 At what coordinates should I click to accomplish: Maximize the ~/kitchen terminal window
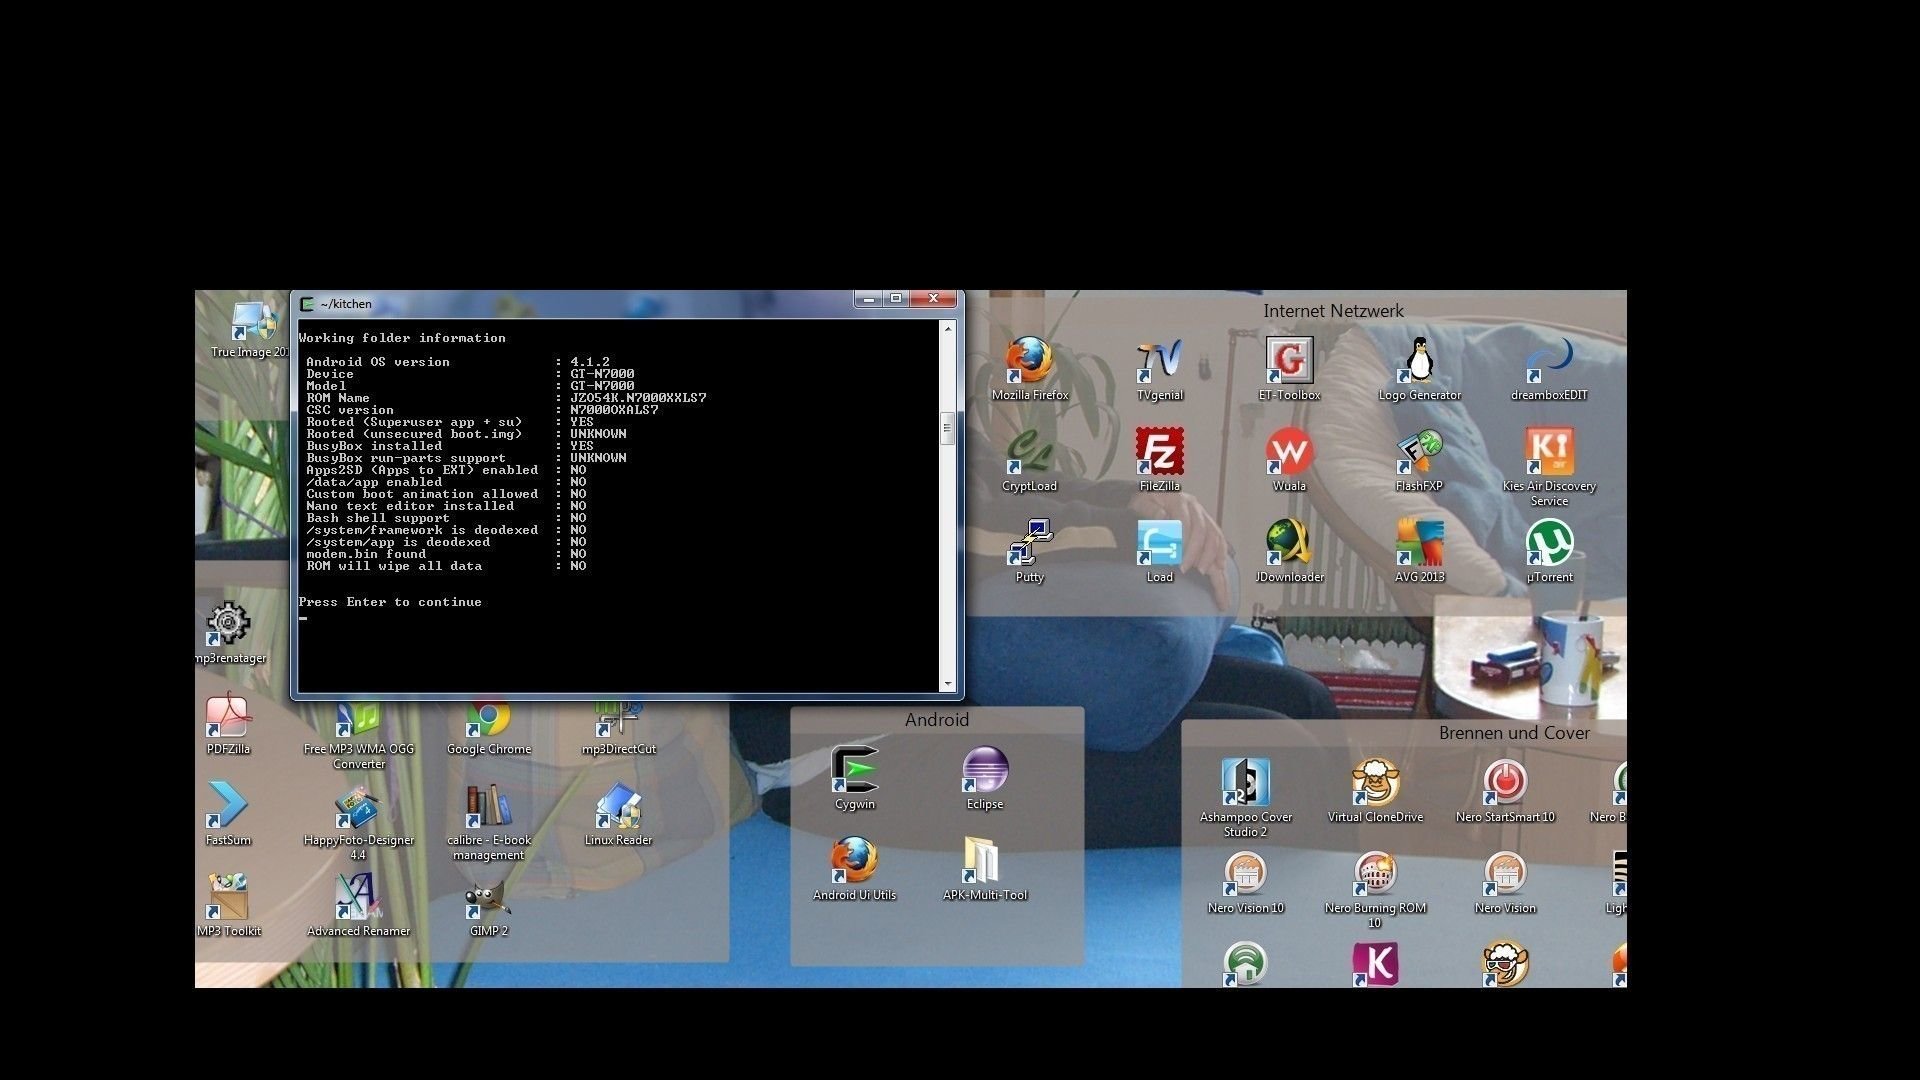click(x=896, y=298)
